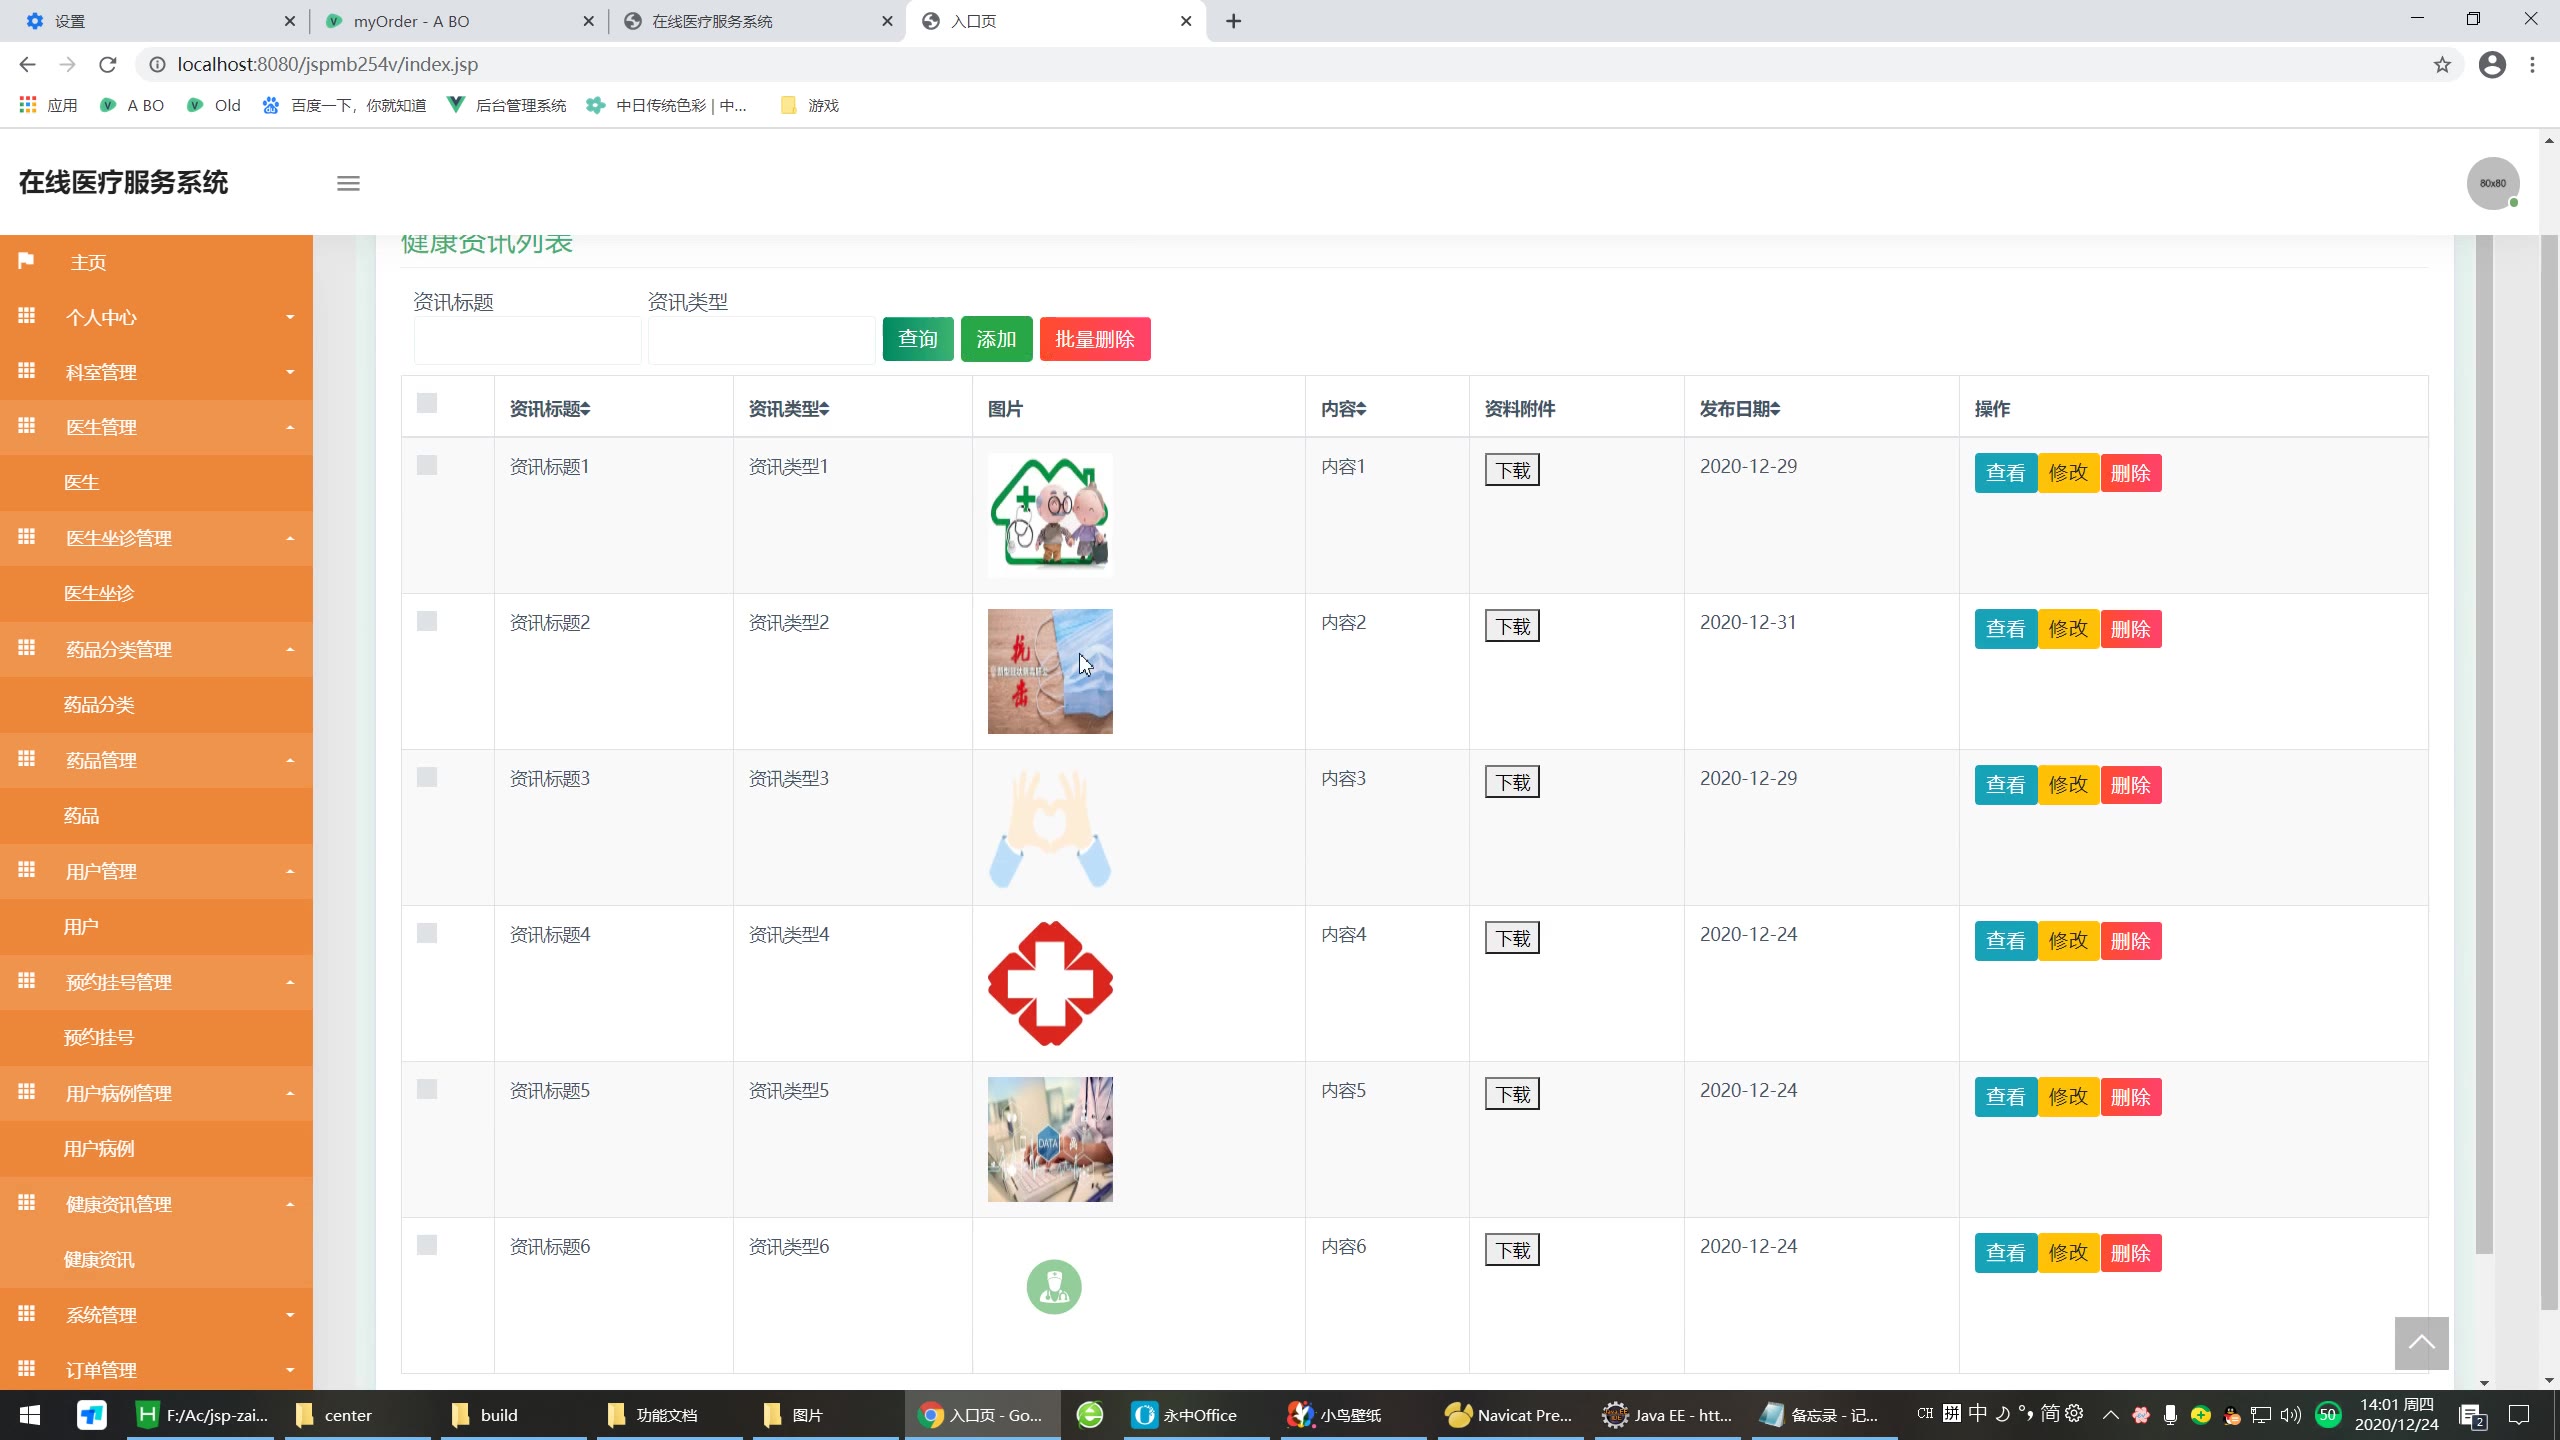The width and height of the screenshot is (2560, 1440).
Task: Open Navicat Premium from taskbar
Action: tap(1508, 1415)
